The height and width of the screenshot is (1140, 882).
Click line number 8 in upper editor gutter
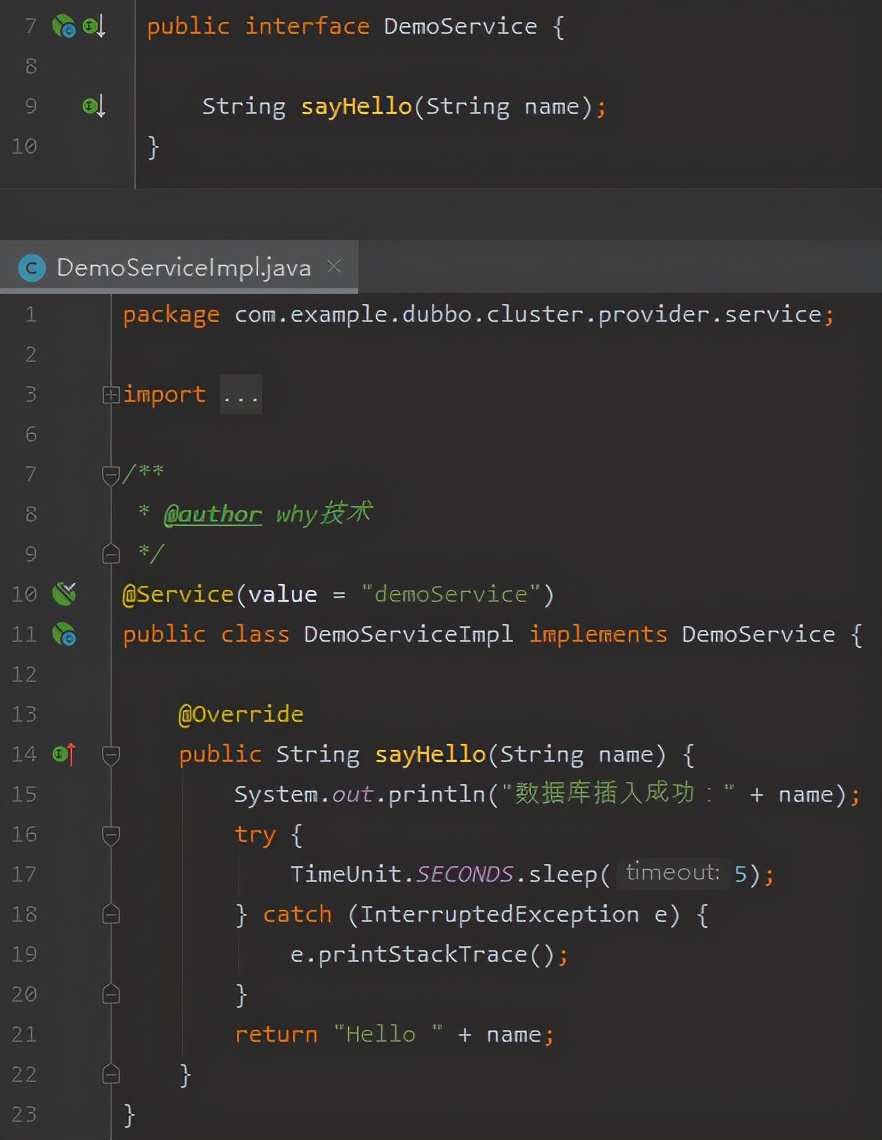tap(31, 67)
